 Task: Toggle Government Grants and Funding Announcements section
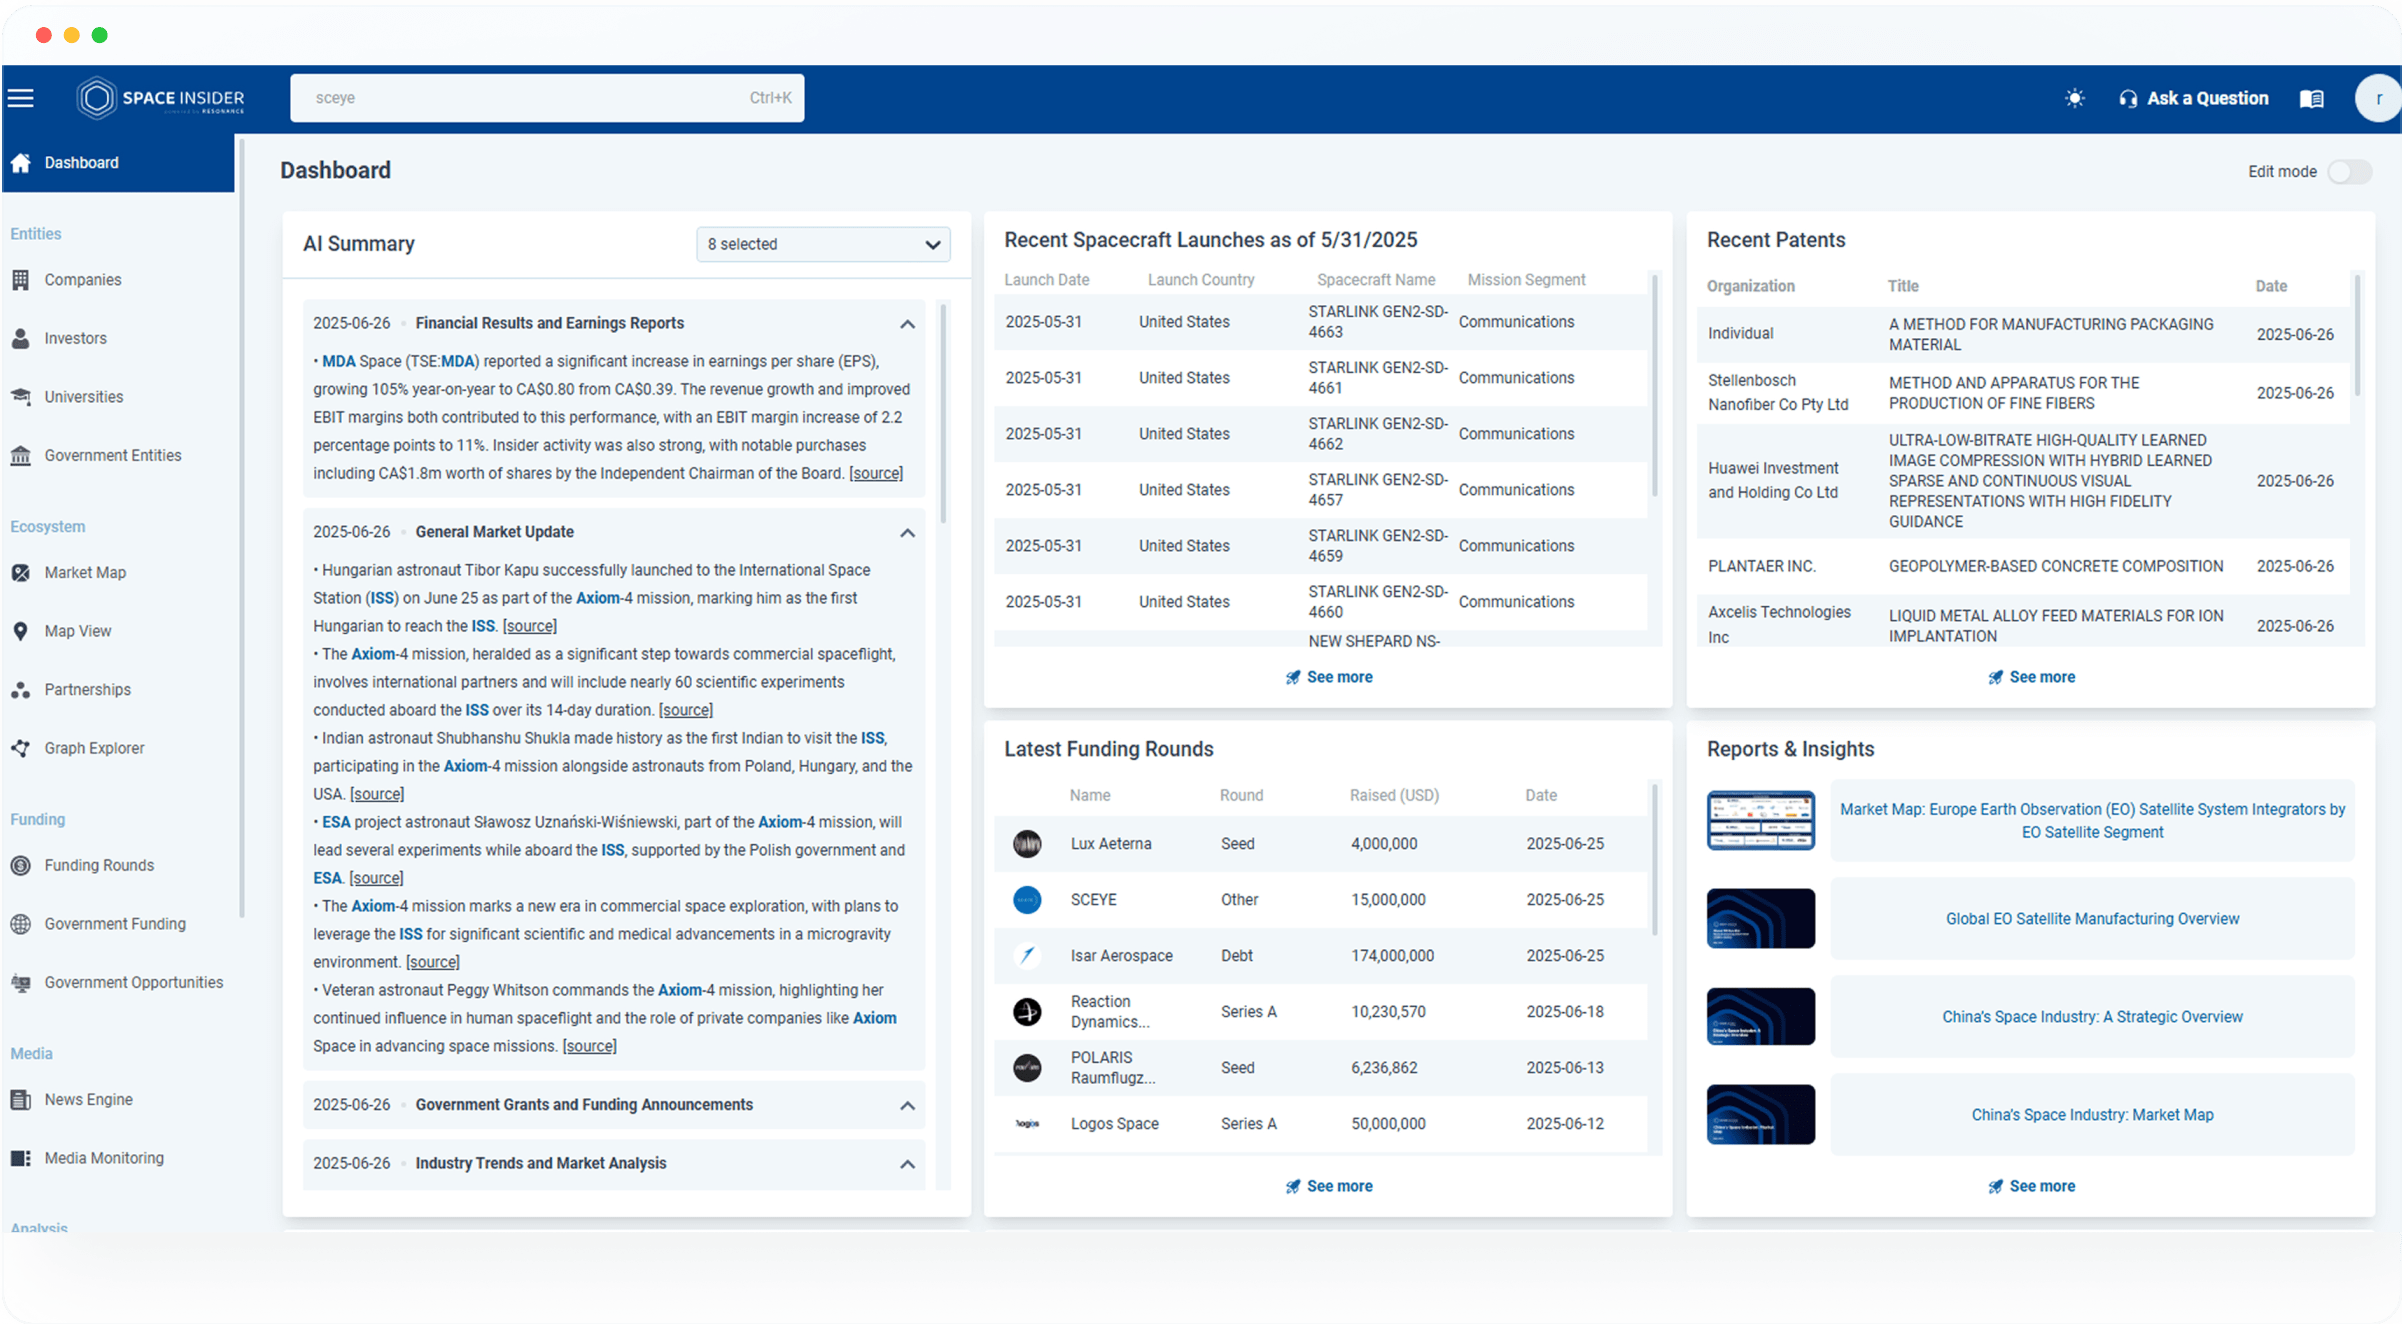[907, 1106]
